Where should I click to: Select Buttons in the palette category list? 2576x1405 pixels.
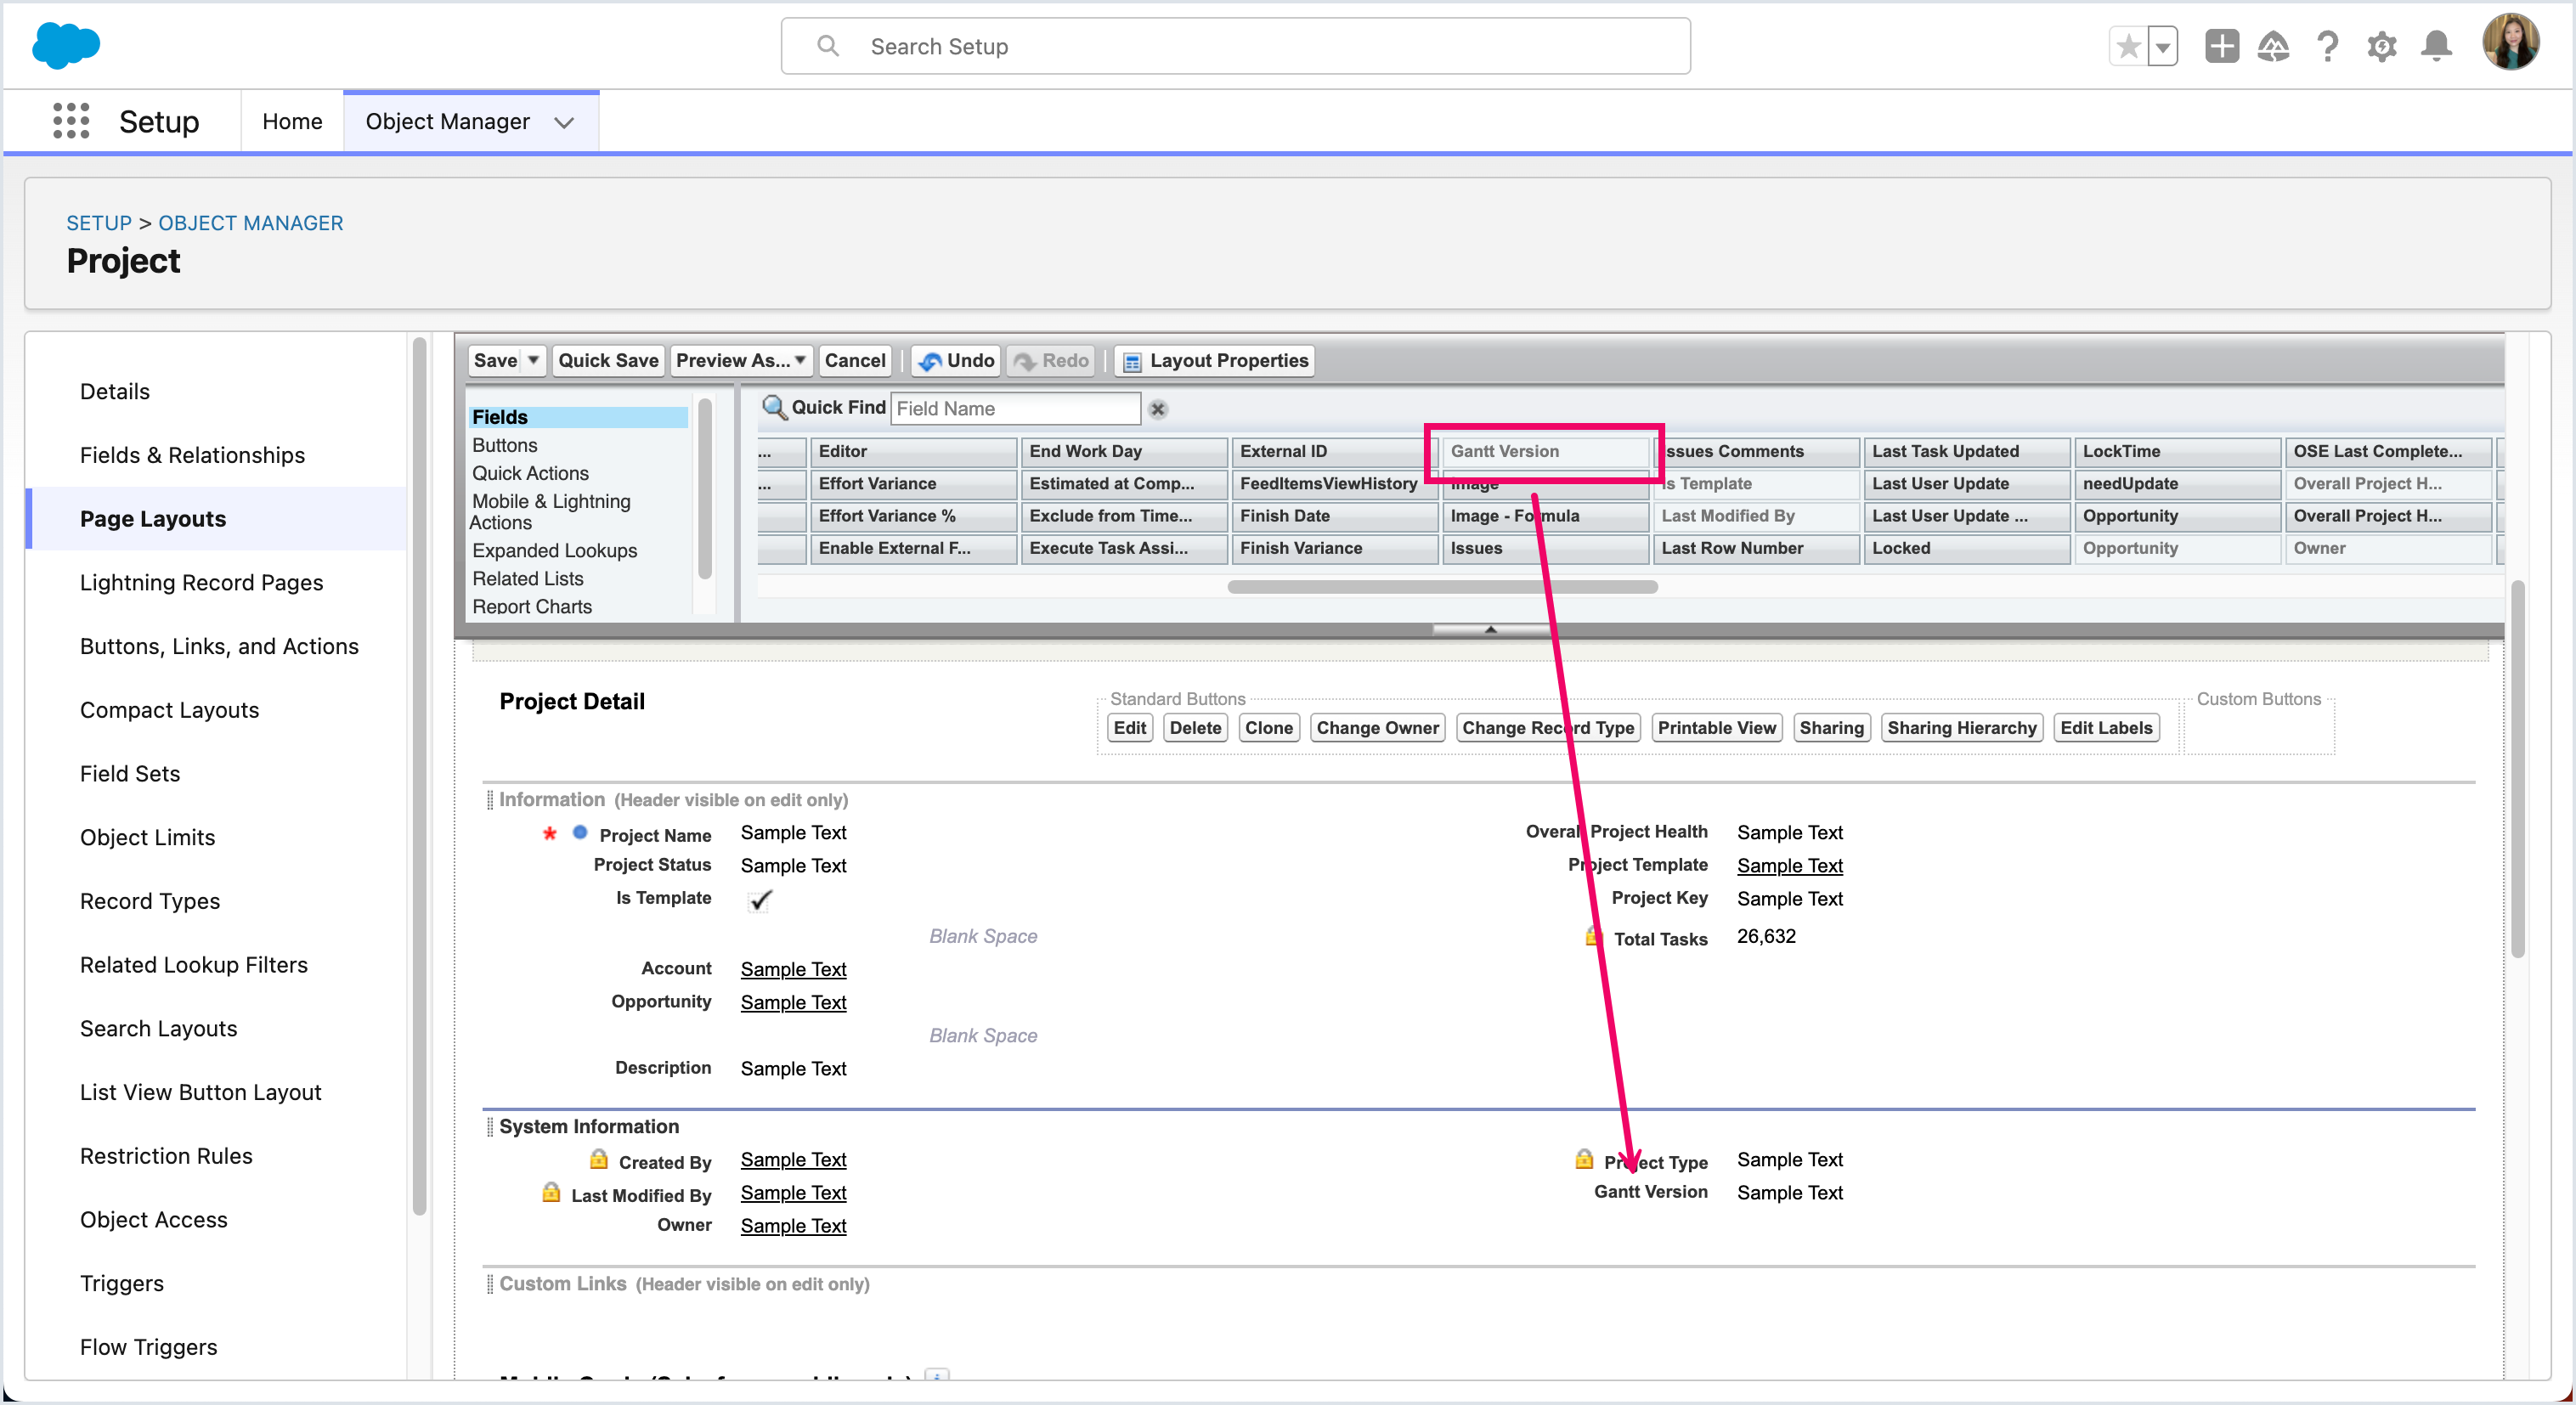(x=505, y=445)
